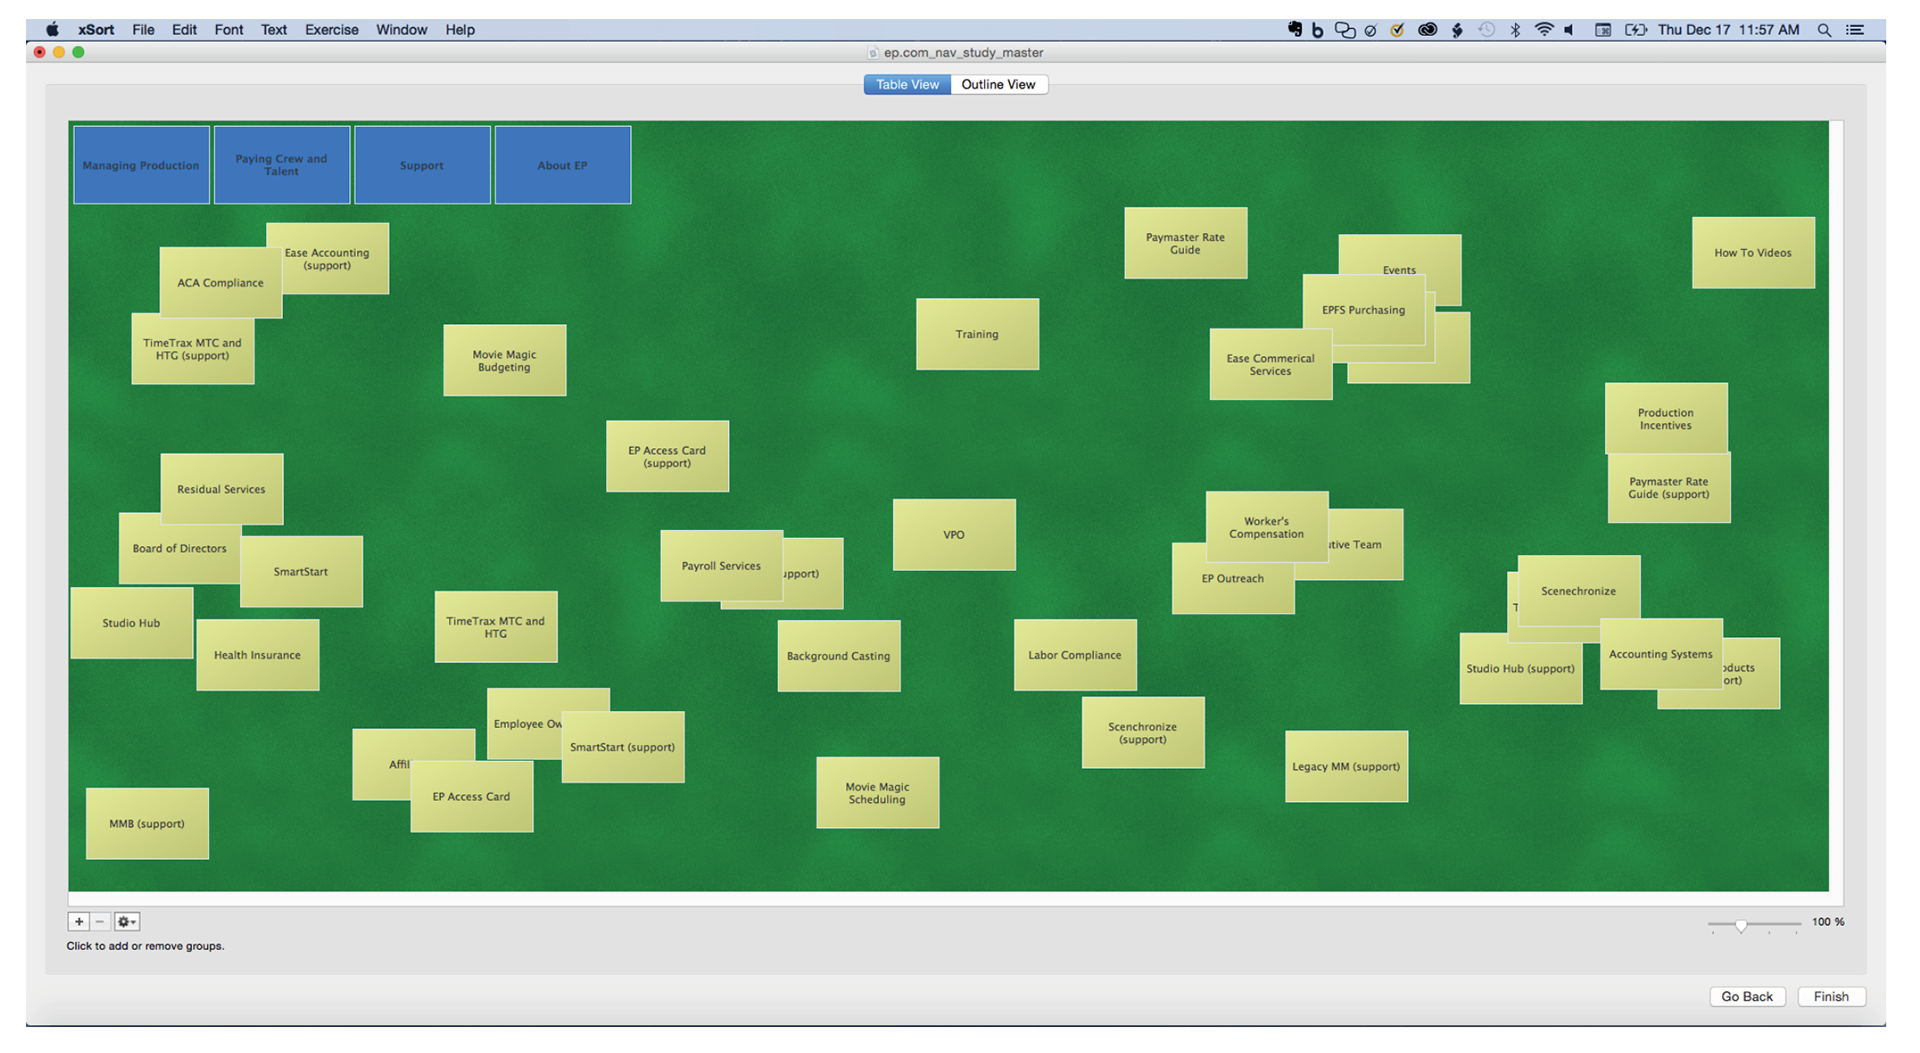Open the Font menu
The width and height of the screenshot is (1920, 1053).
click(x=228, y=30)
